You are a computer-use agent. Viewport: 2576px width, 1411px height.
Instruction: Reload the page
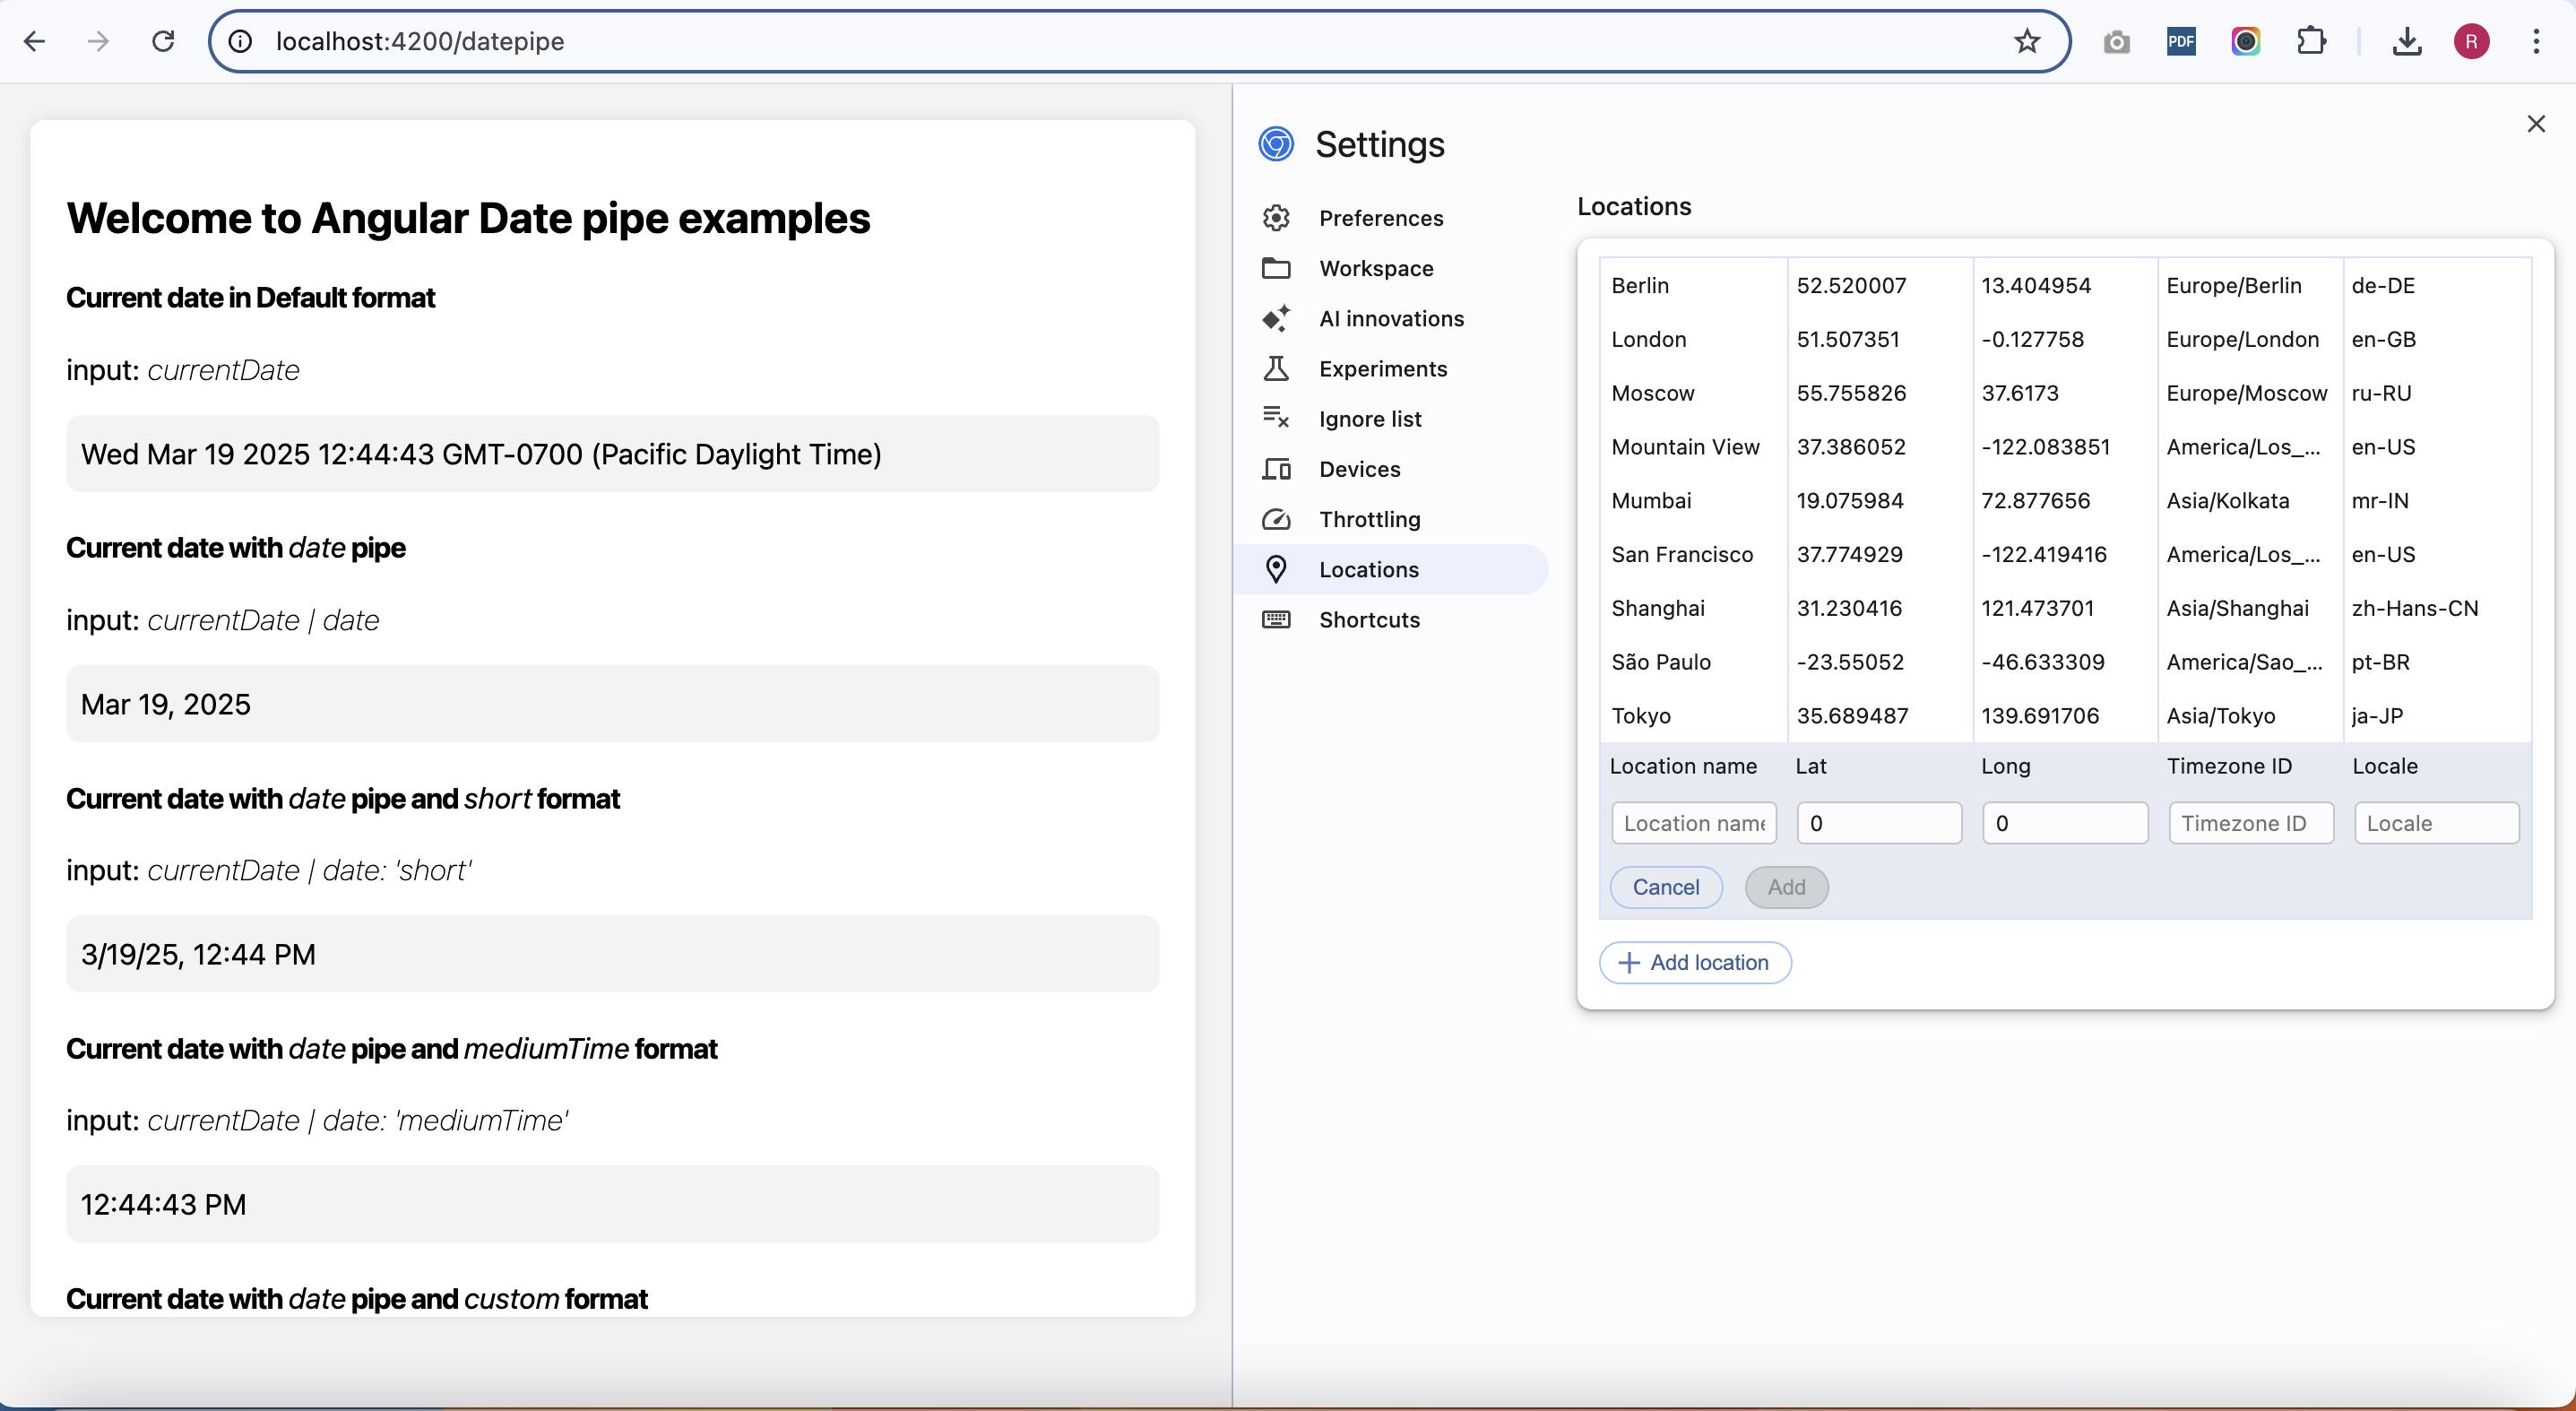pos(163,41)
